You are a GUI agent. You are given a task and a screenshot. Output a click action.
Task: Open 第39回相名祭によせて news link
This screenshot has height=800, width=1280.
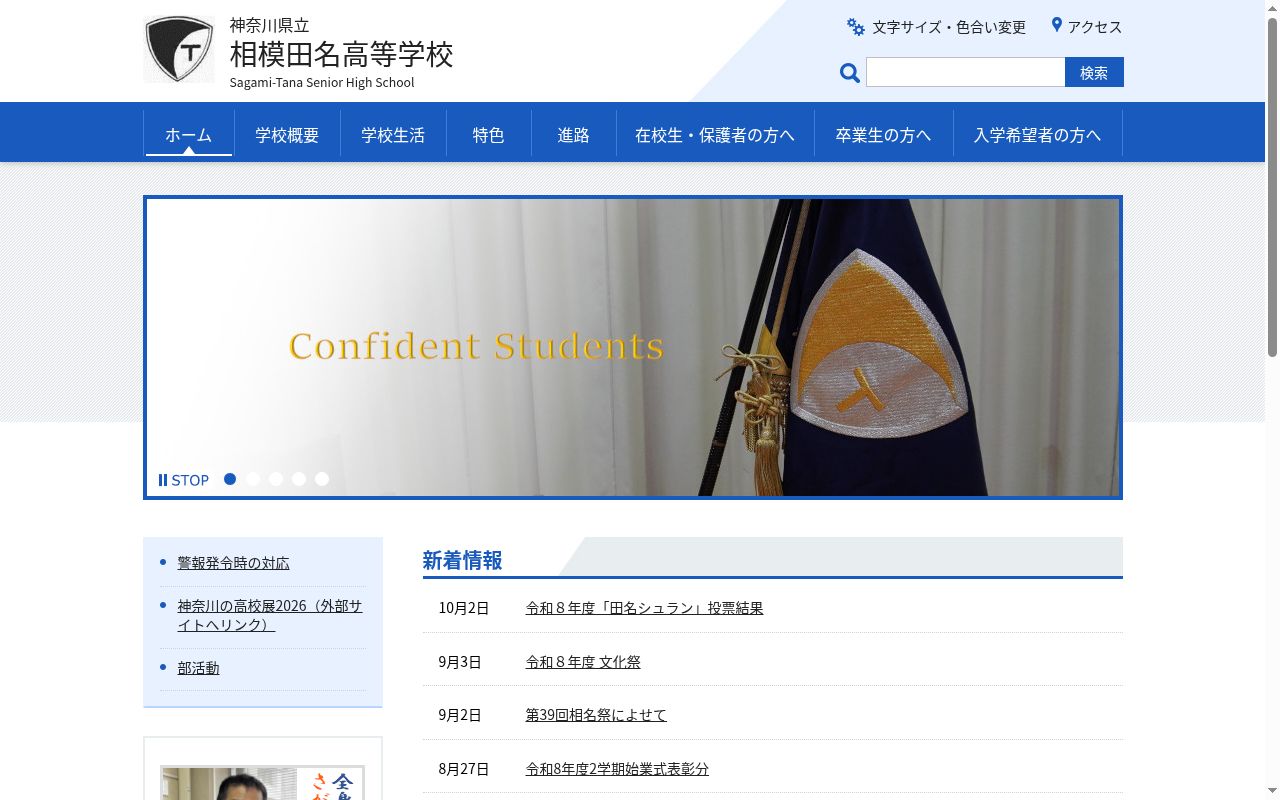(x=596, y=715)
